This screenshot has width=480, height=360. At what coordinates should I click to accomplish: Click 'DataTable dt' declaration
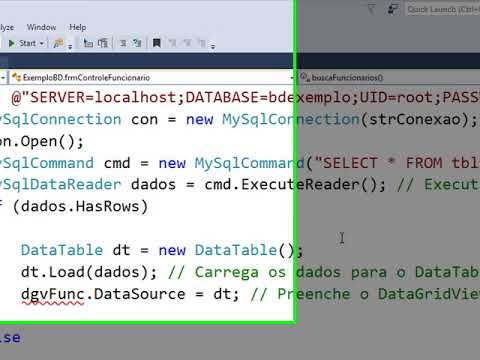point(75,250)
